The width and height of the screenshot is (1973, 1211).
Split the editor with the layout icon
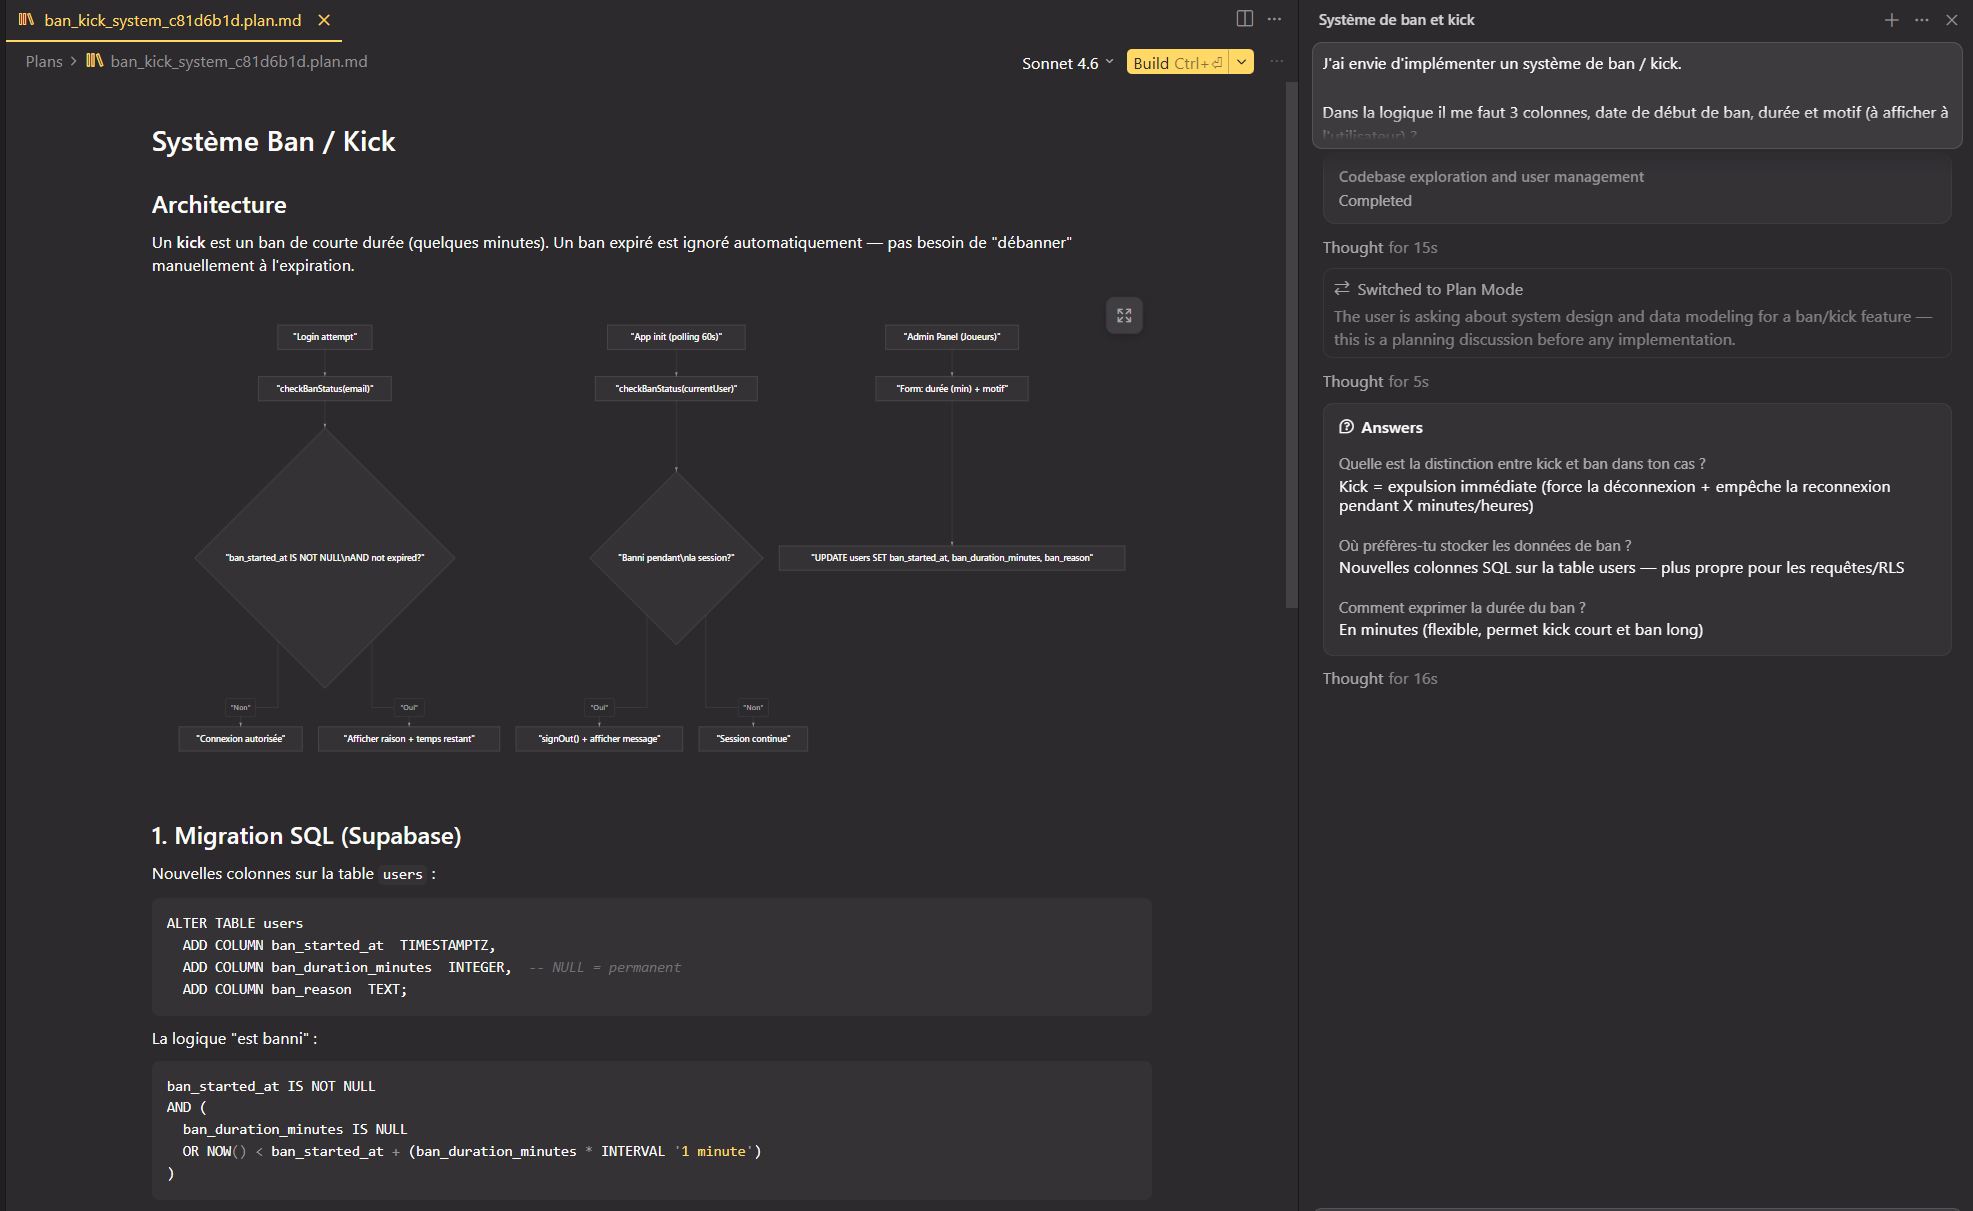[1244, 19]
